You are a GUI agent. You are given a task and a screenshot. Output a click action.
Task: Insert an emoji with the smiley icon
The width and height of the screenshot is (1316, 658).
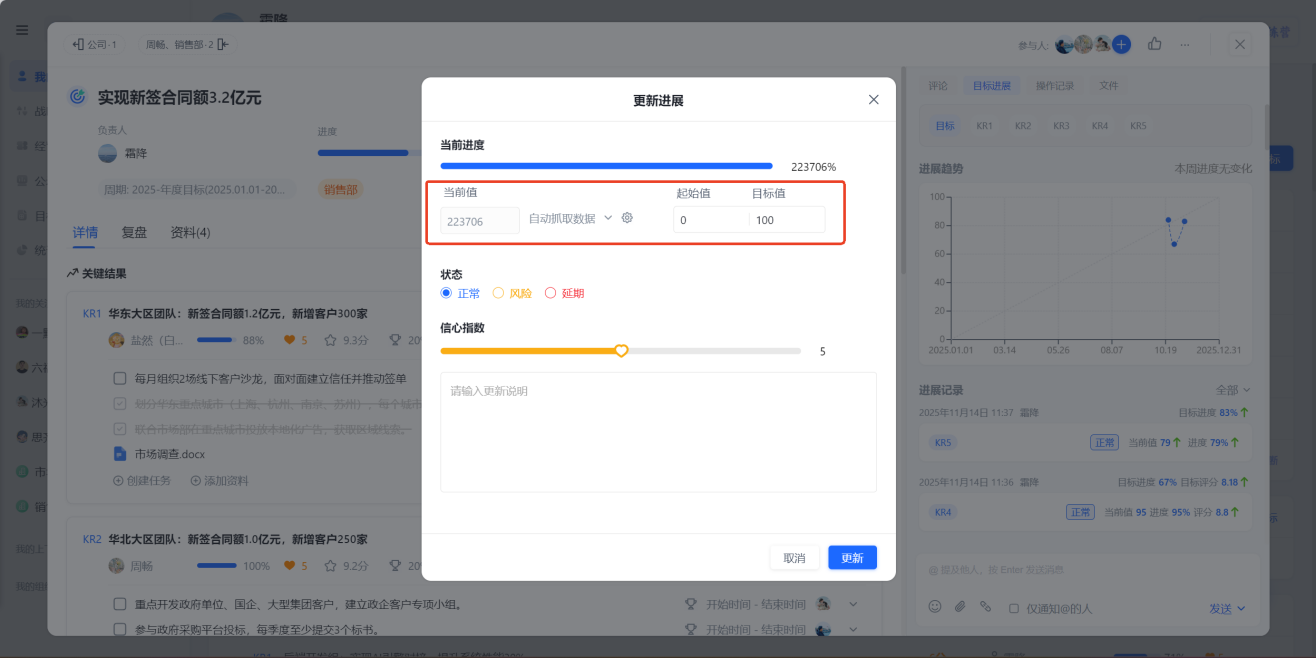[935, 607]
